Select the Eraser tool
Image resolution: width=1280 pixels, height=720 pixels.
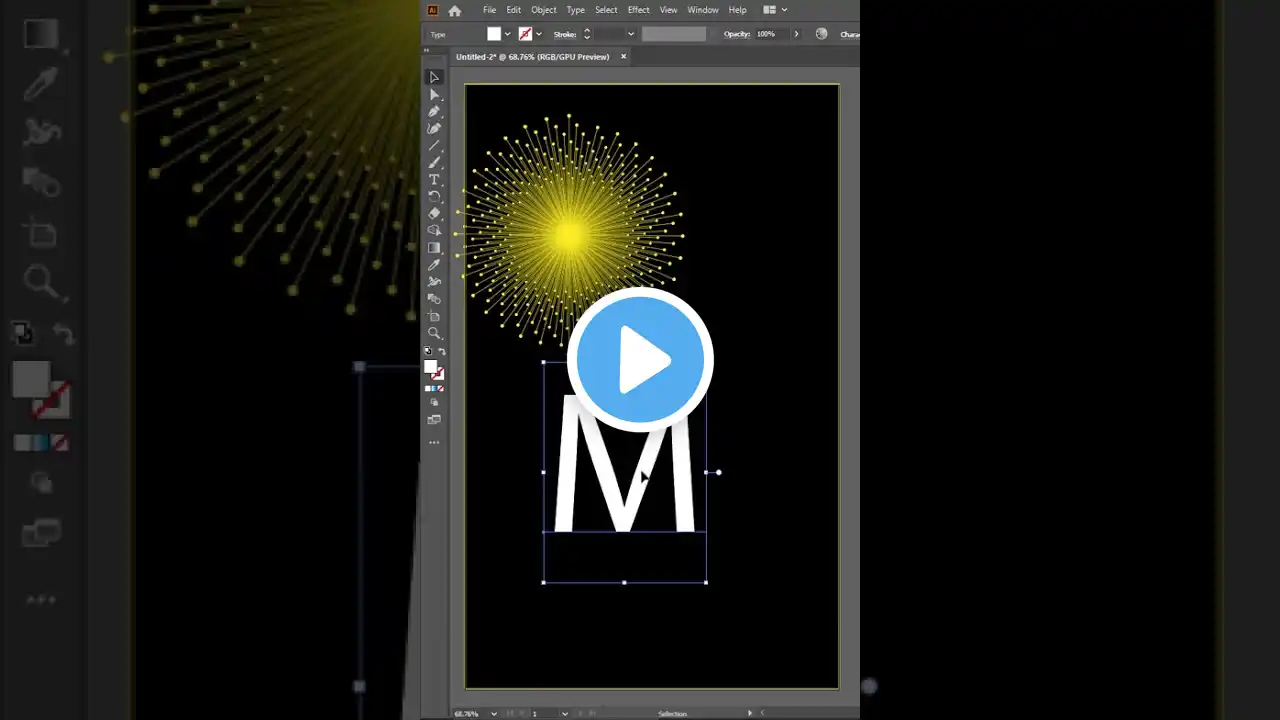click(x=434, y=213)
